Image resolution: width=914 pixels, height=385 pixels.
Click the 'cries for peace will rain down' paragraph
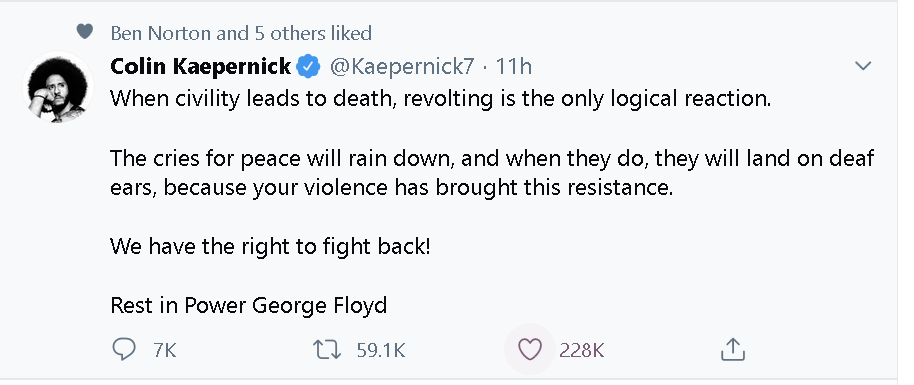[x=493, y=173]
